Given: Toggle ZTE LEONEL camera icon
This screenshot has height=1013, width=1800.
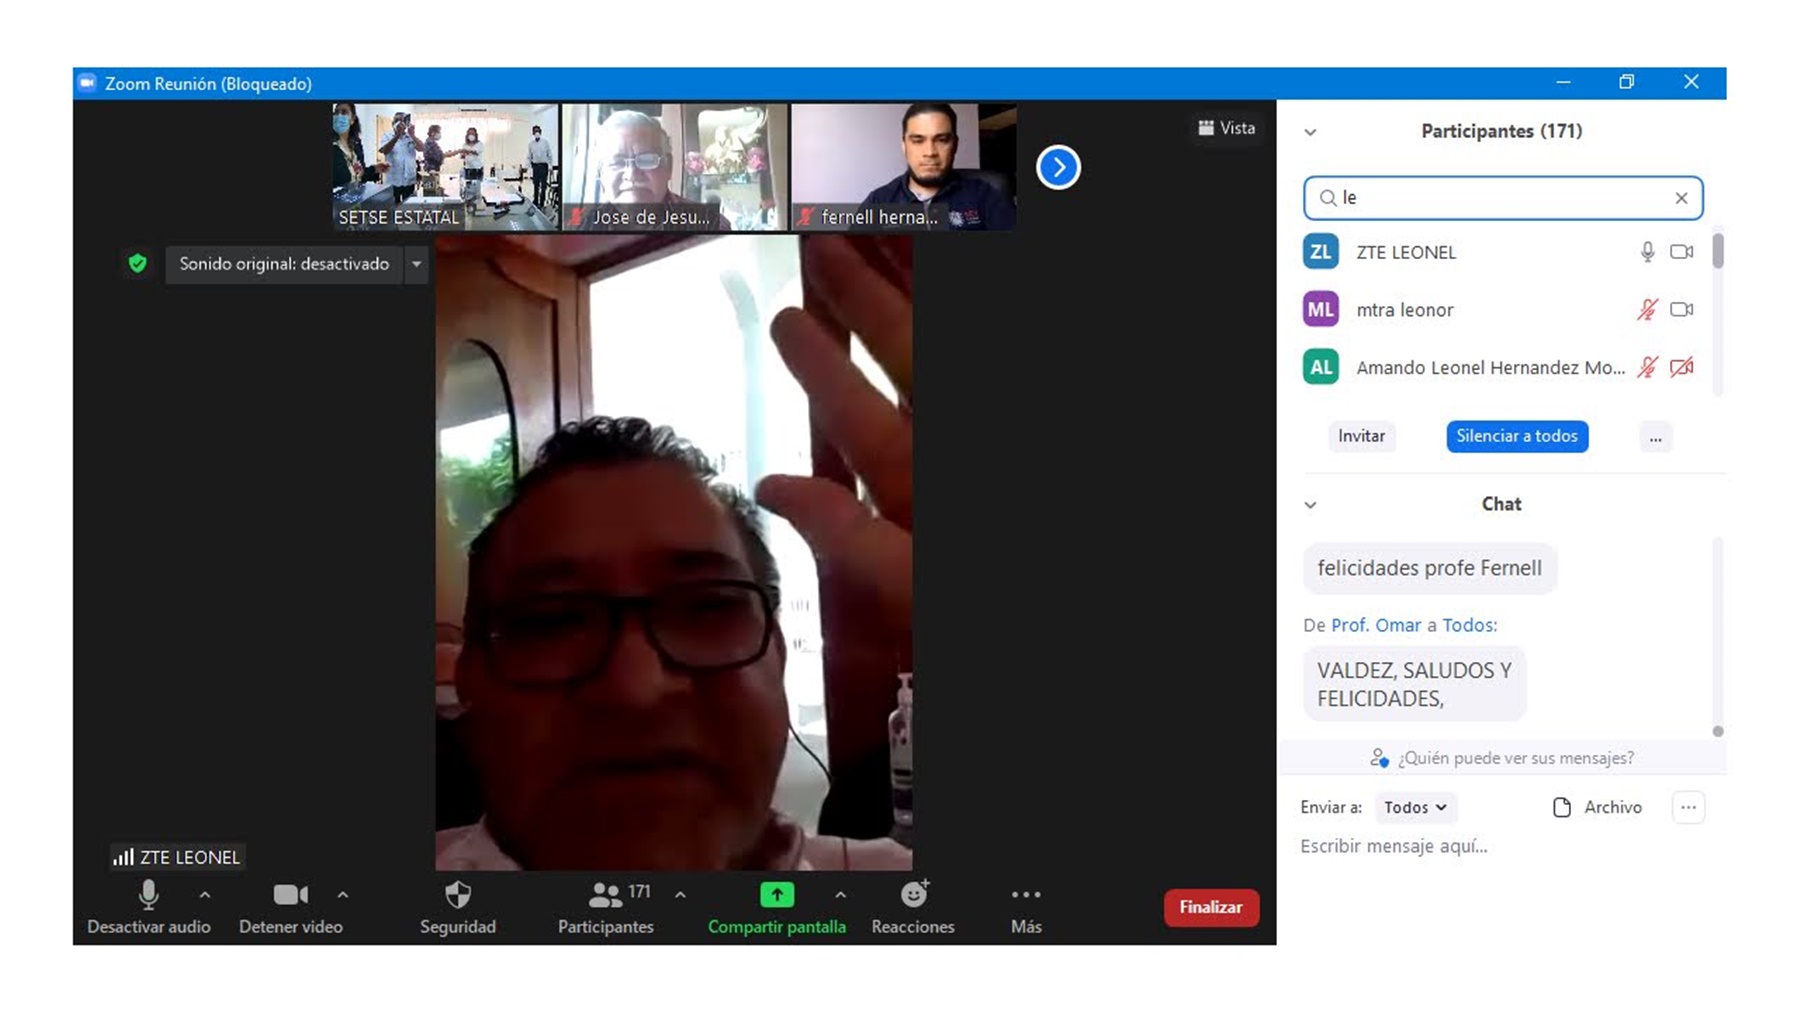Looking at the screenshot, I should tap(1682, 252).
